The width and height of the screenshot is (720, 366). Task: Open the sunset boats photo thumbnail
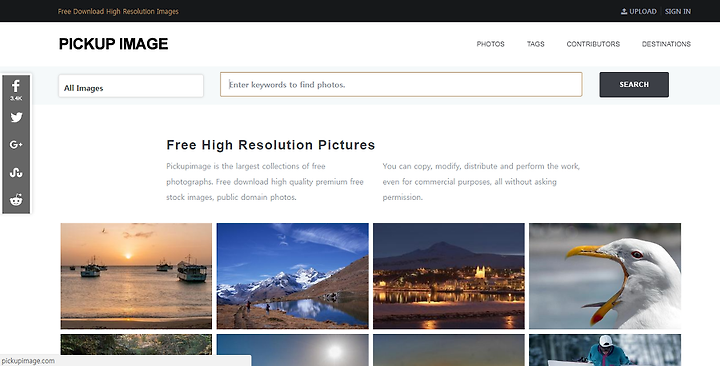[136, 276]
